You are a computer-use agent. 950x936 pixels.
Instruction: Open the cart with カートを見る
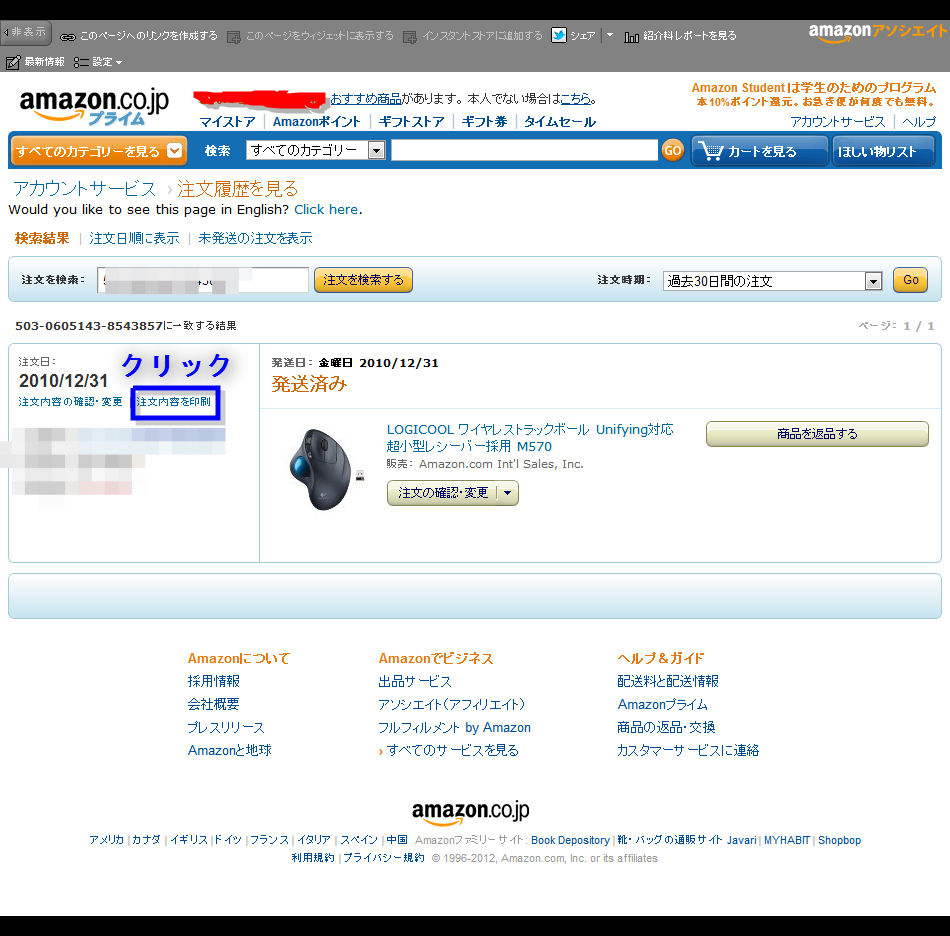click(760, 151)
